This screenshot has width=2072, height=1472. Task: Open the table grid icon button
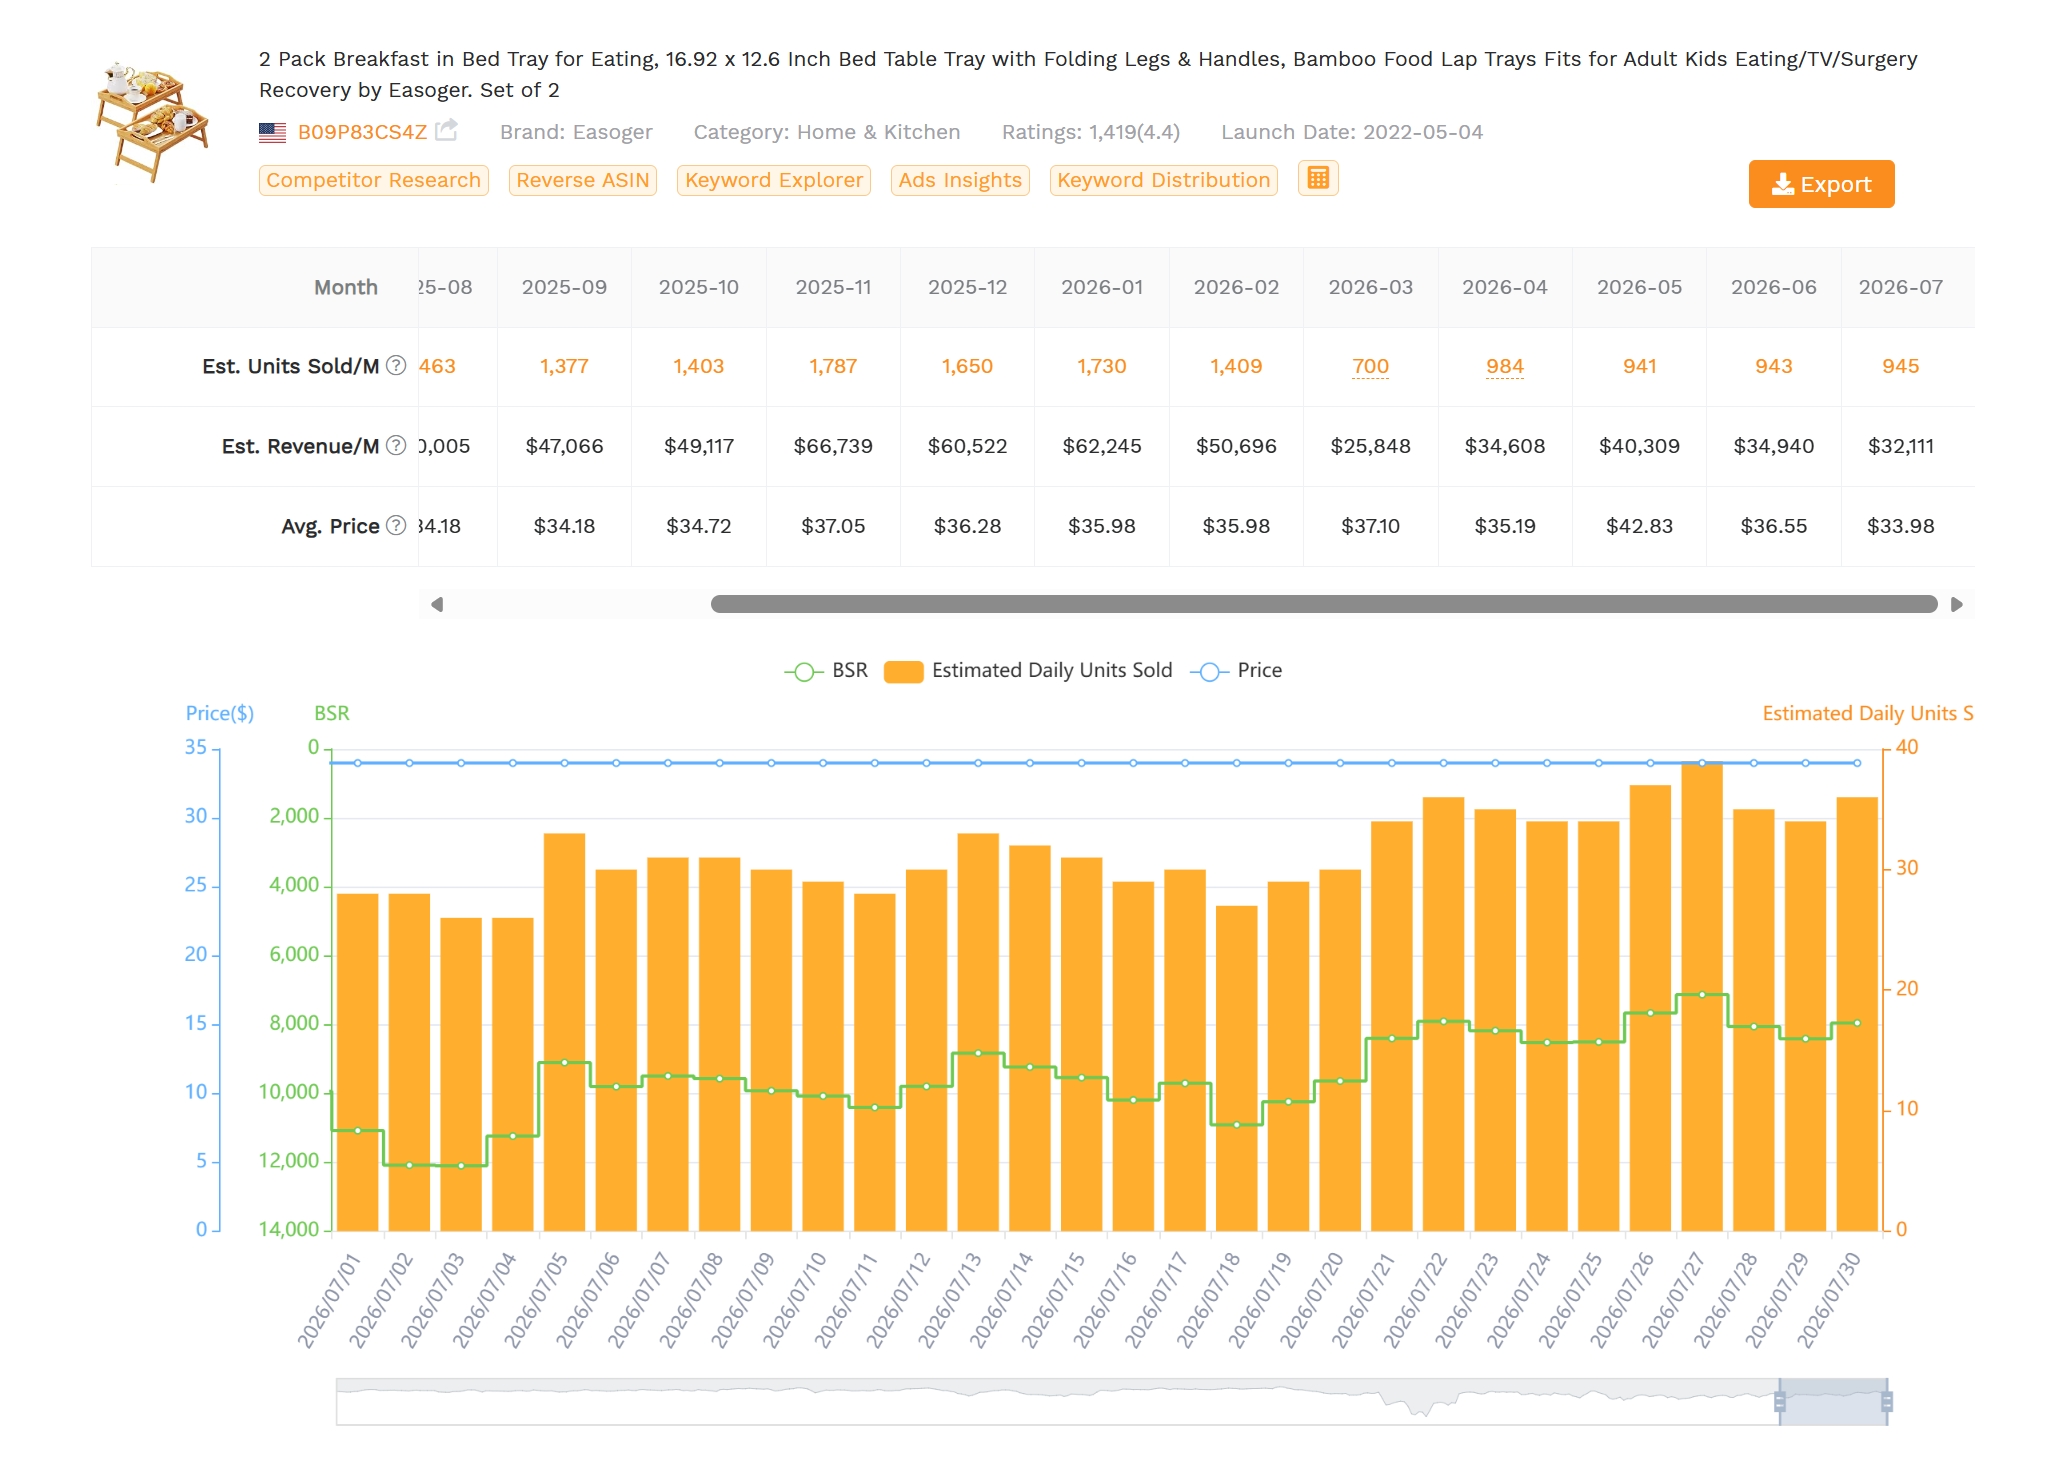1318,178
